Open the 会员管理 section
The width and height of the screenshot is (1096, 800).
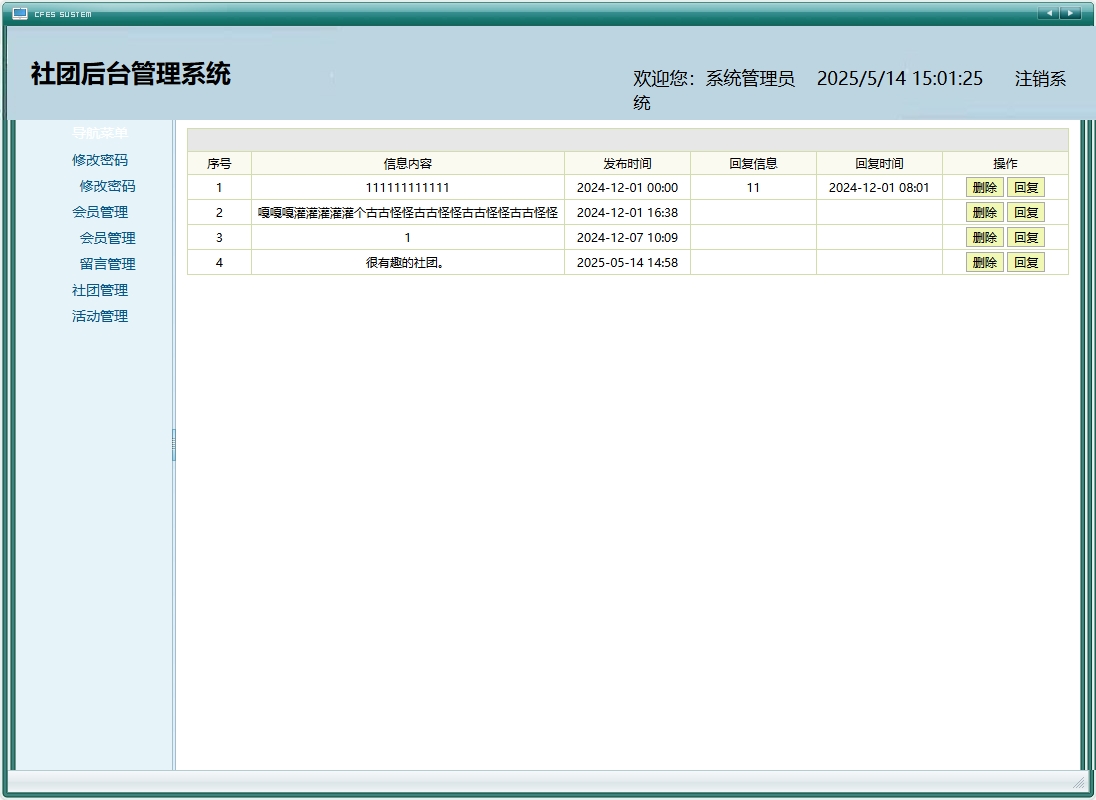tap(101, 212)
